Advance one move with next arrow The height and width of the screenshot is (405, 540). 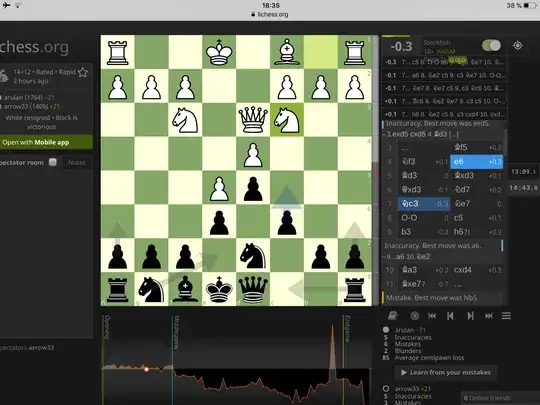coord(470,316)
